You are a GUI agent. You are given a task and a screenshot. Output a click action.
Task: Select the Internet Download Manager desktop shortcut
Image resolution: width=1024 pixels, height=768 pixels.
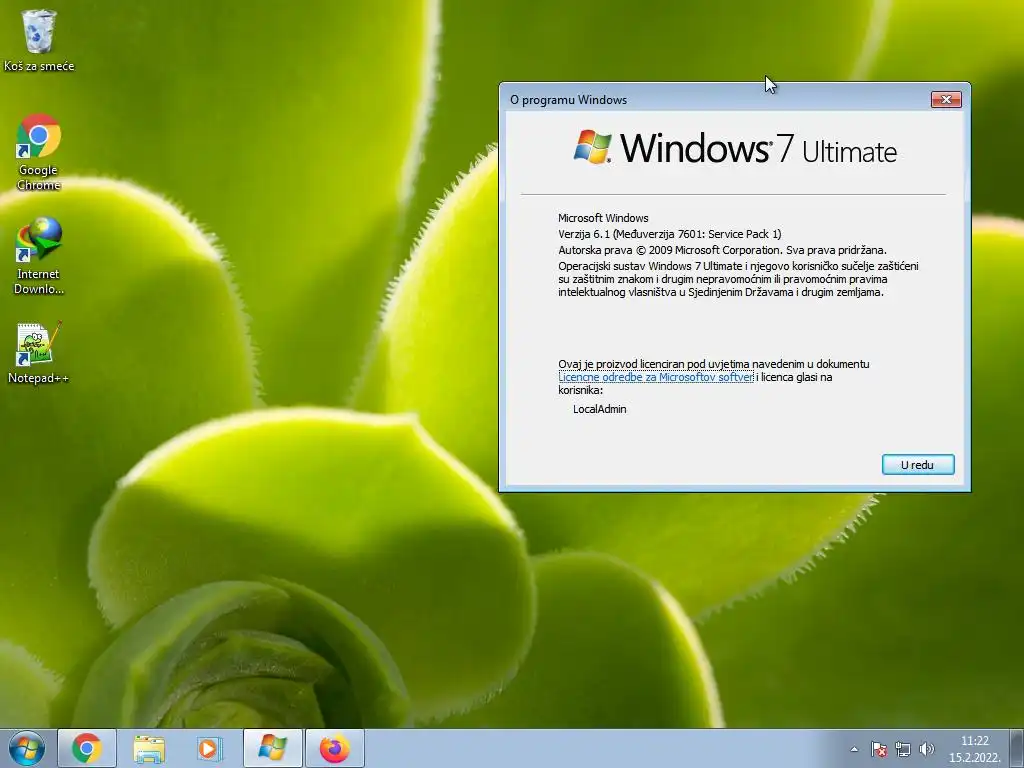click(x=39, y=256)
